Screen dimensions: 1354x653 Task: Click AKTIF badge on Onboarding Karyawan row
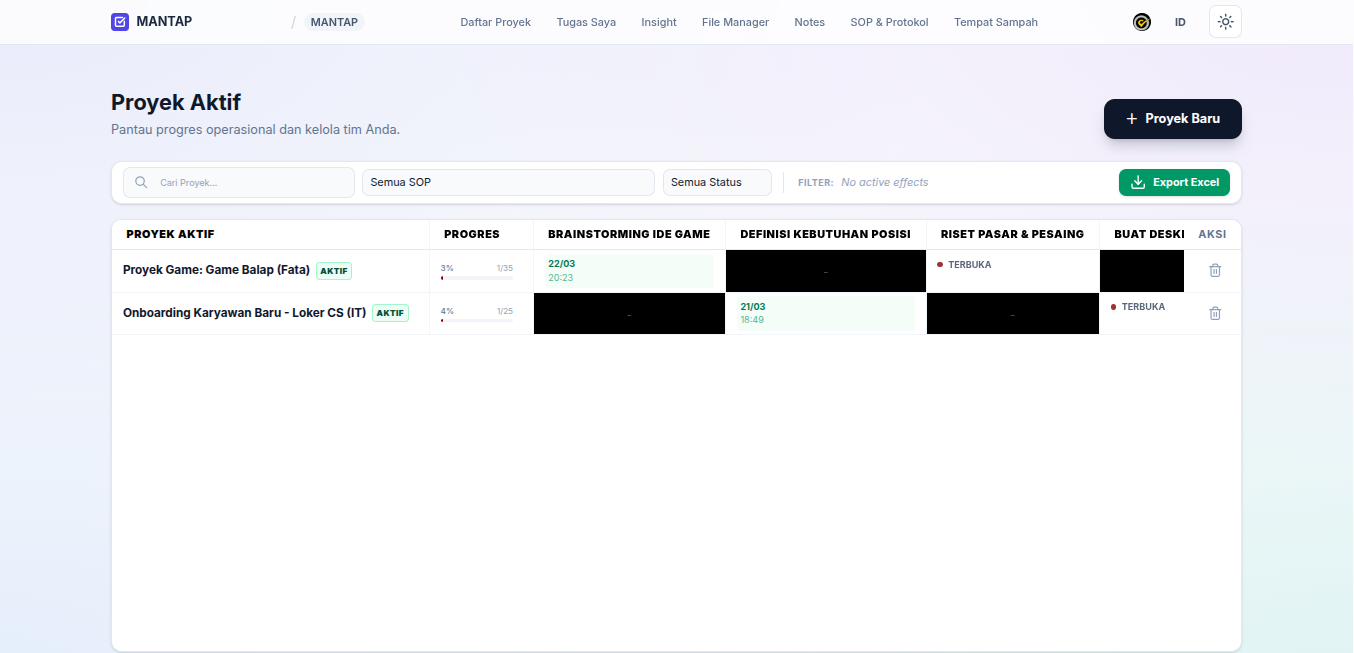[390, 313]
